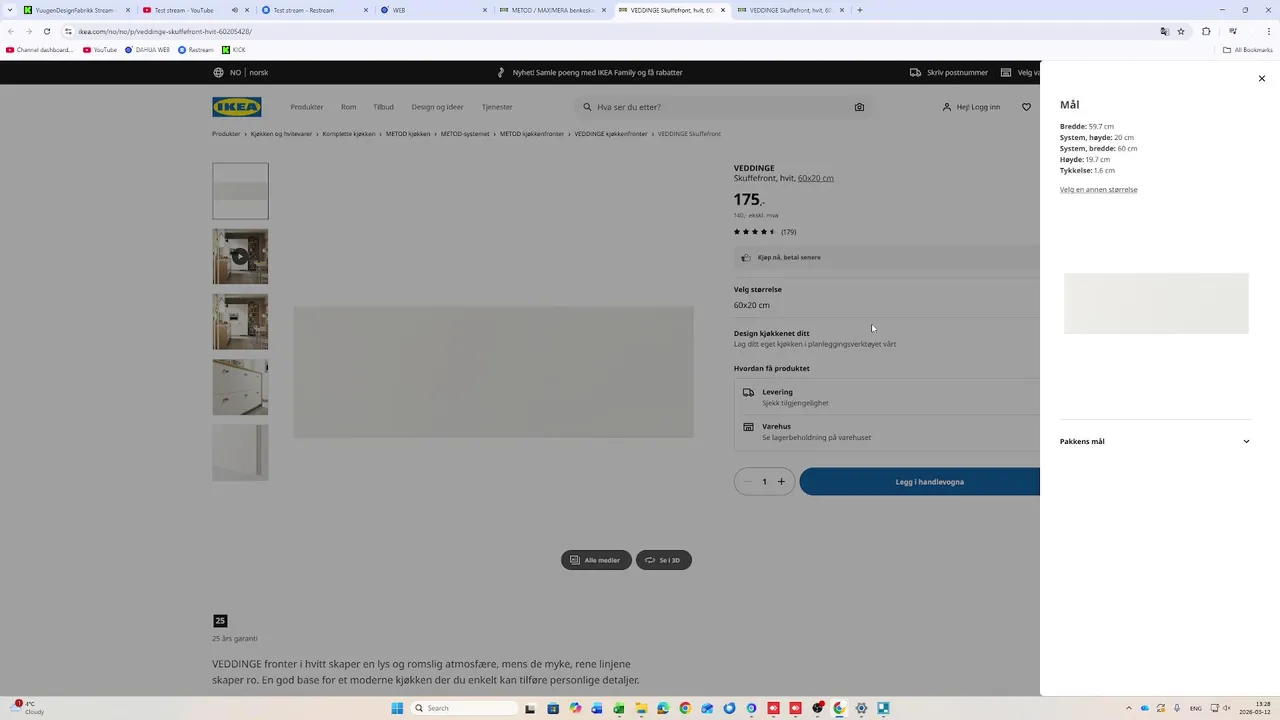Click the address bar URL

165,31
